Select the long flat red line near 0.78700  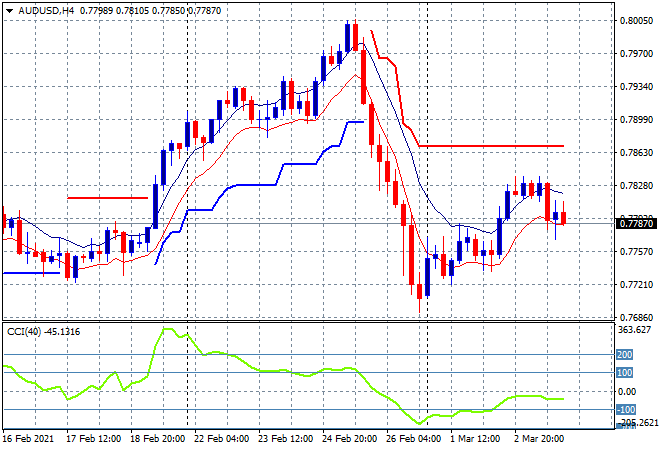pyautogui.click(x=491, y=146)
